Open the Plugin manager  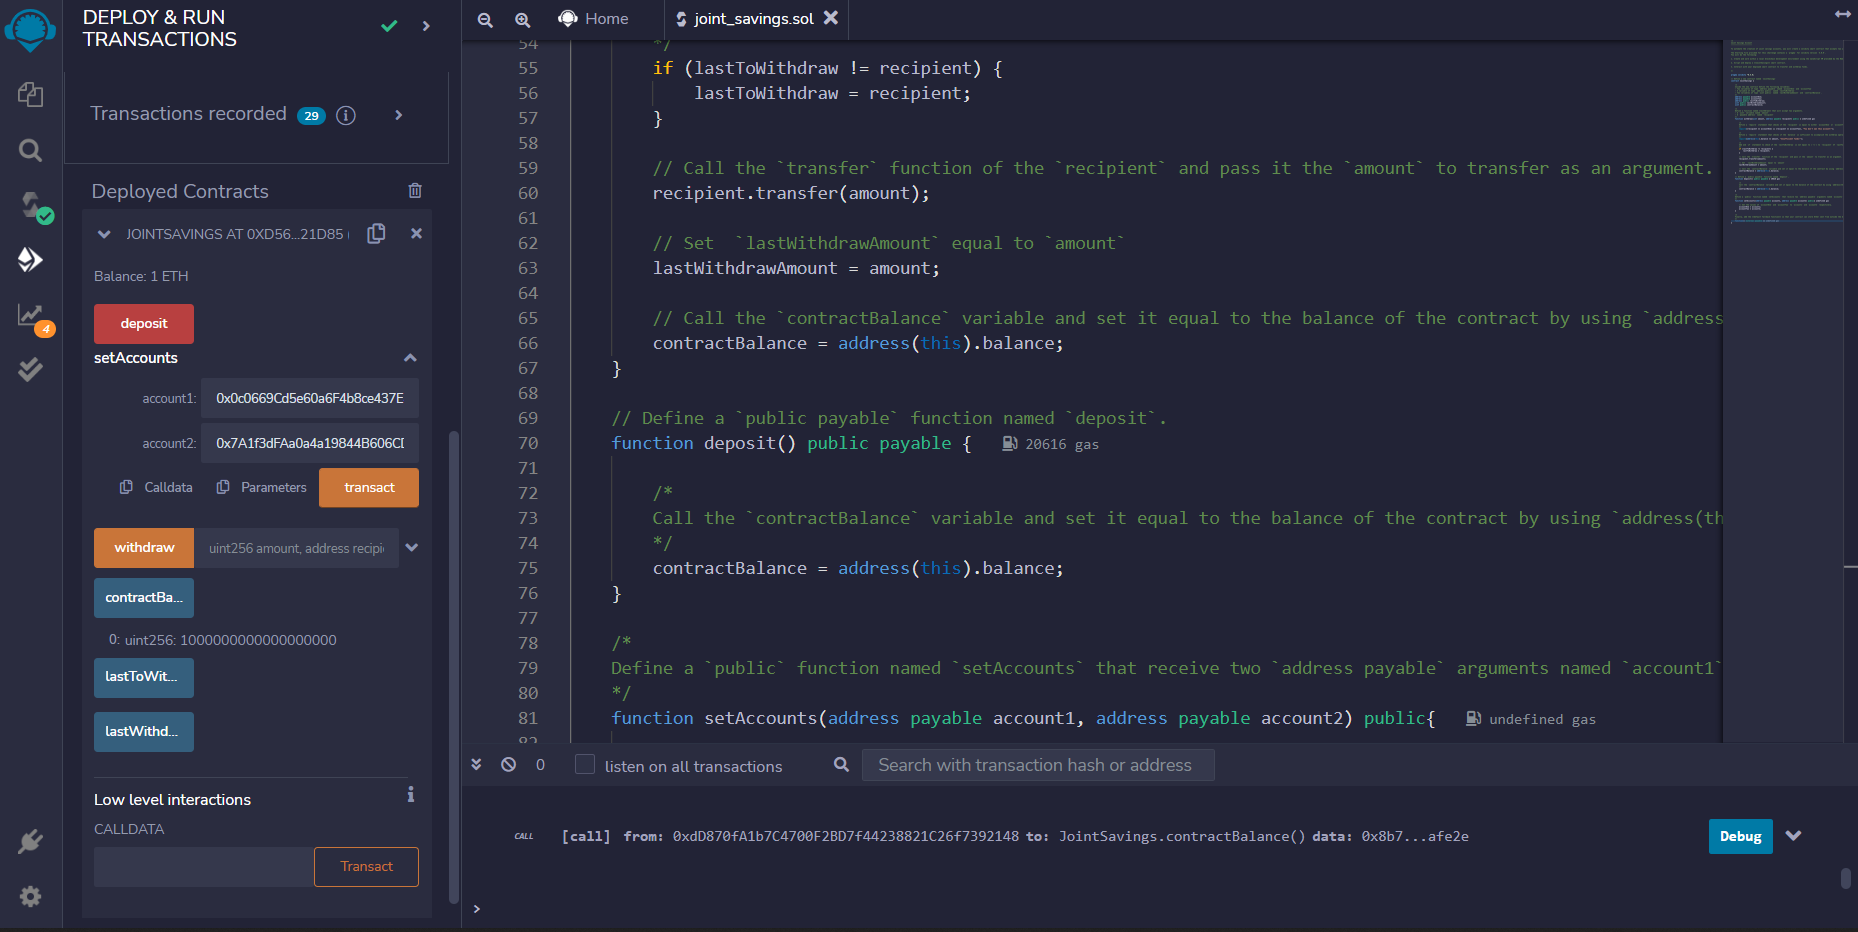[30, 841]
